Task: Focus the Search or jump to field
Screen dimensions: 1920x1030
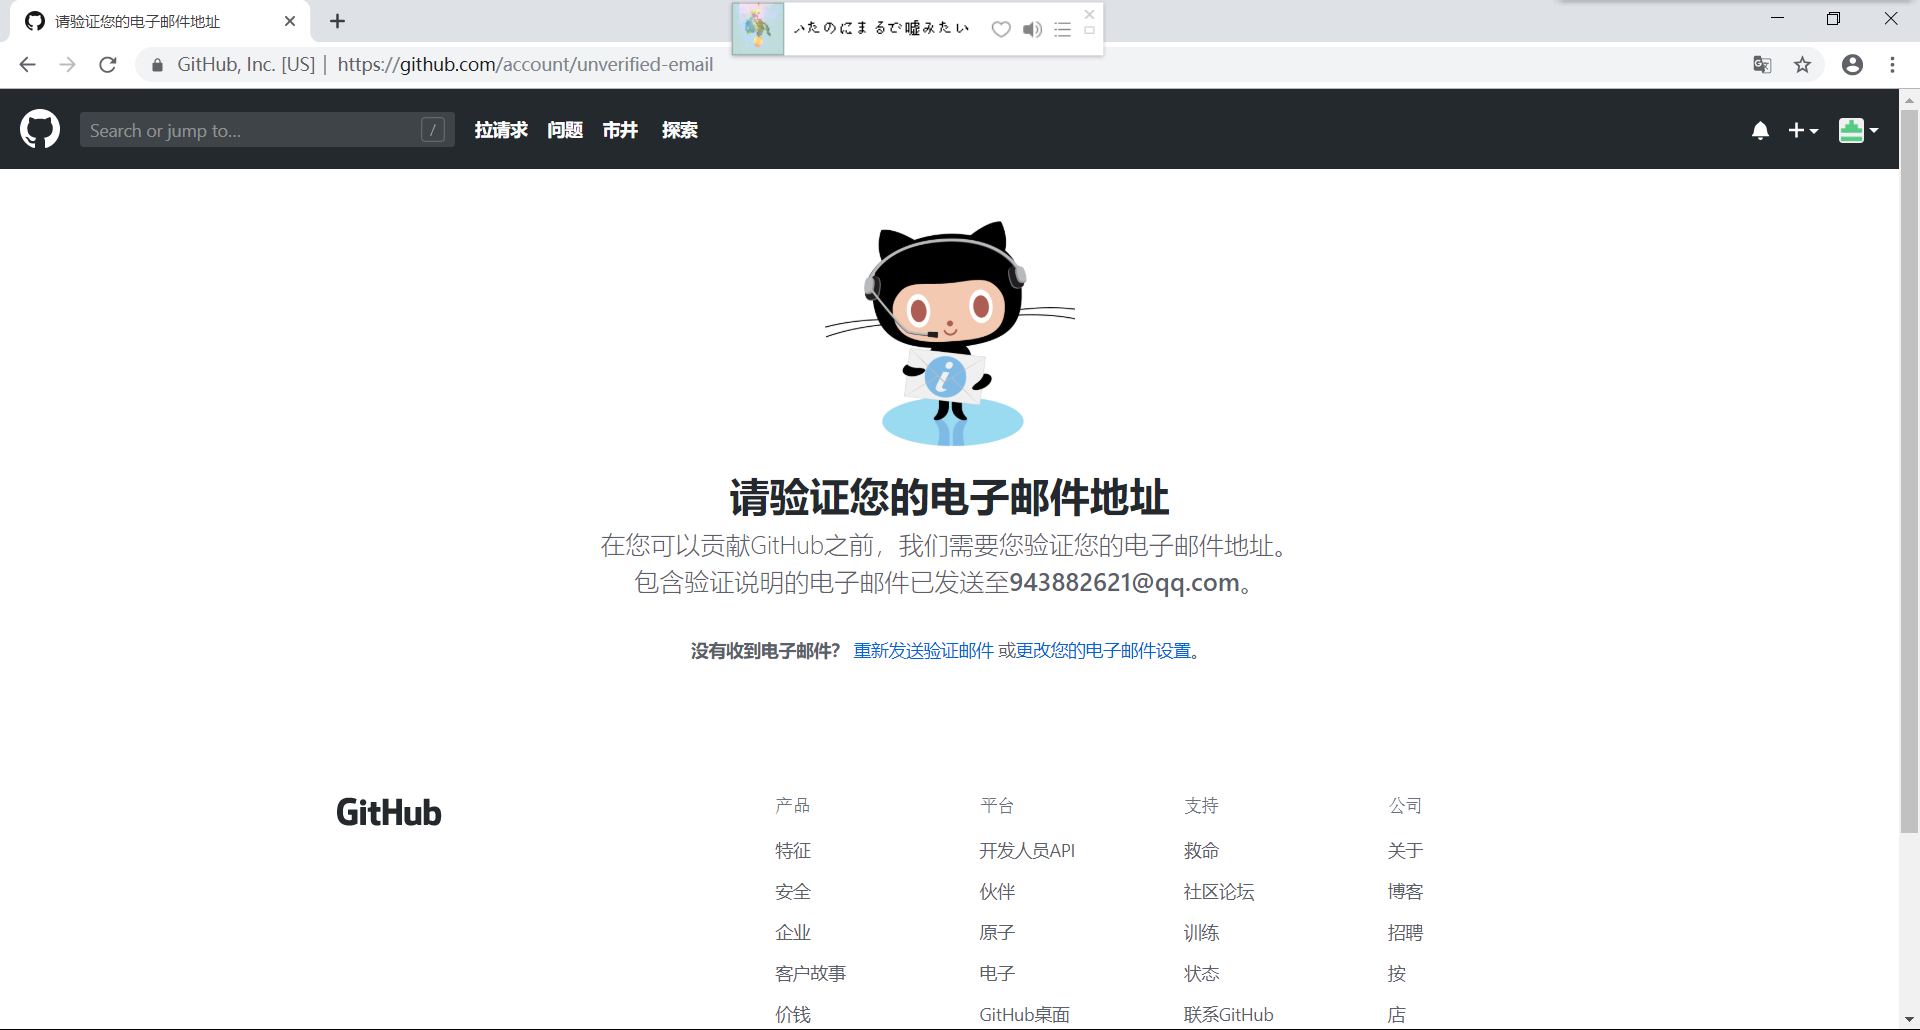Action: pyautogui.click(x=267, y=130)
